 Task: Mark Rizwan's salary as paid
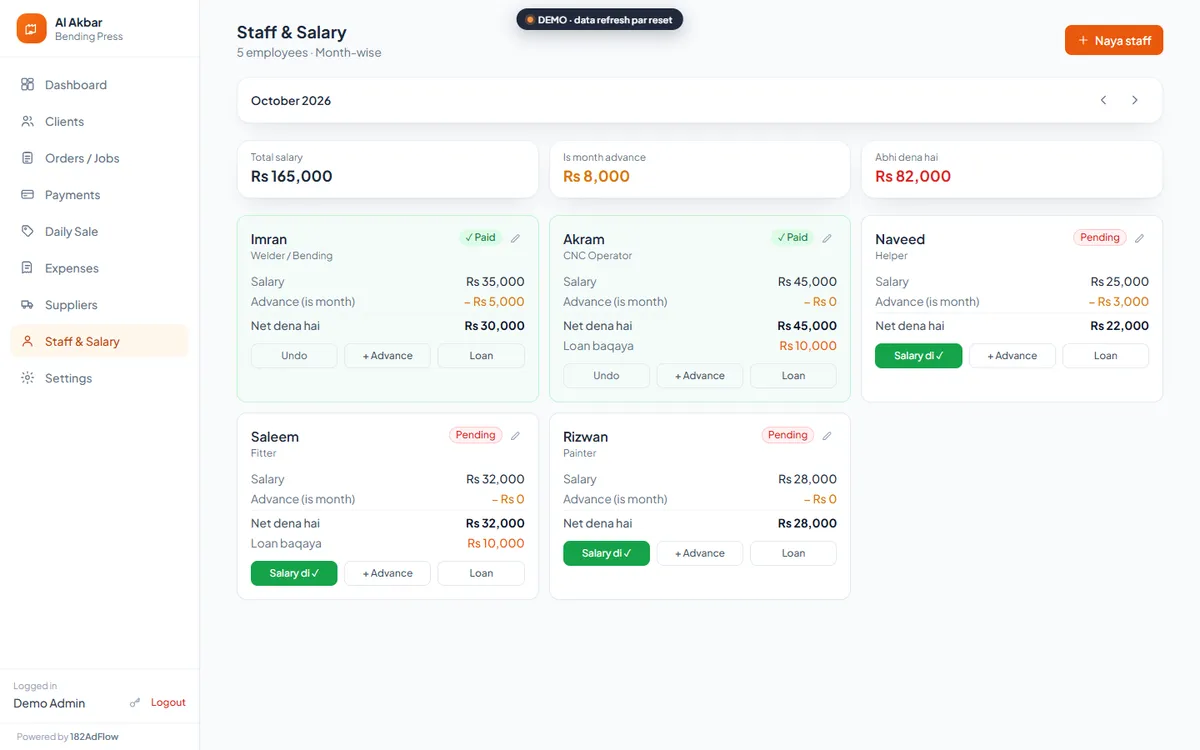pos(606,553)
